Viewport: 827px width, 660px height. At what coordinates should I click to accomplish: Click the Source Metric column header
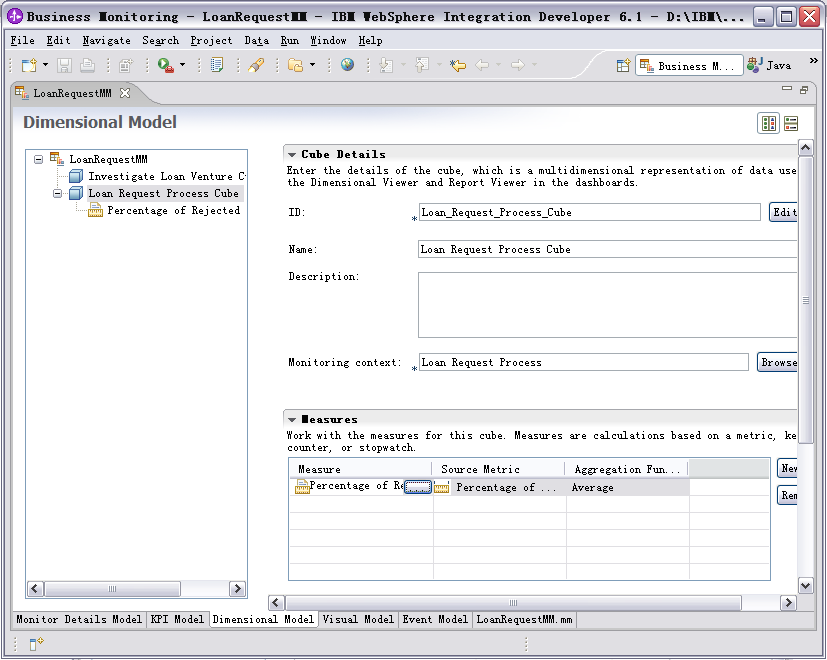click(498, 469)
